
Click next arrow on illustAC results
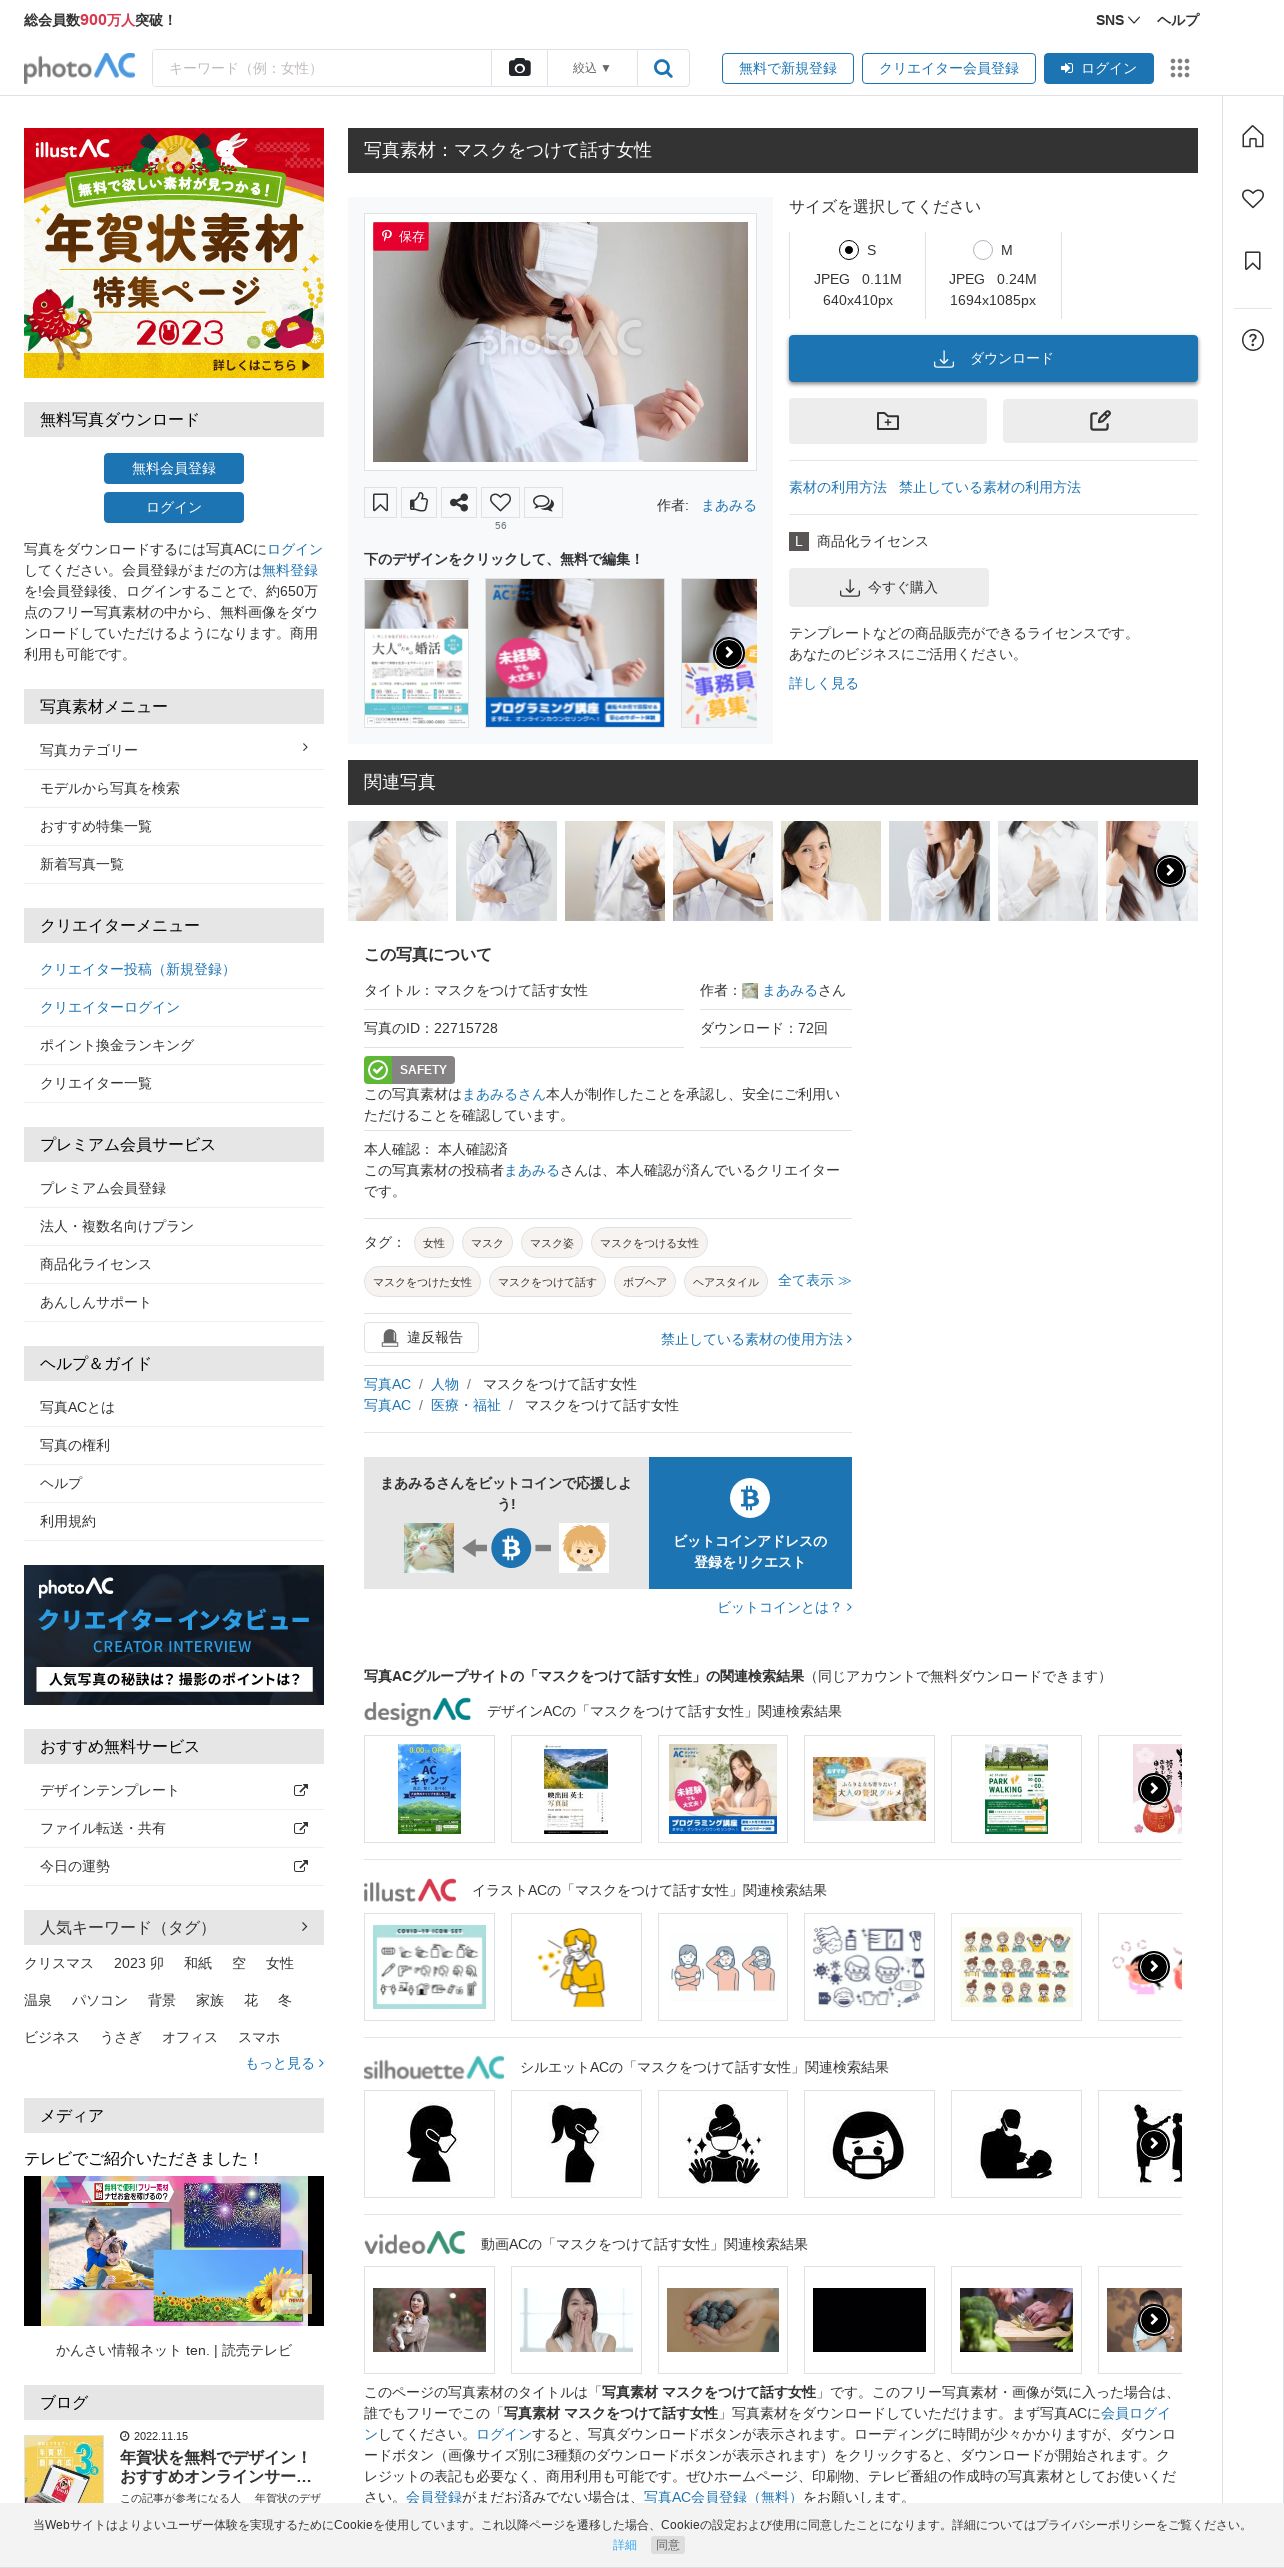tap(1154, 1966)
